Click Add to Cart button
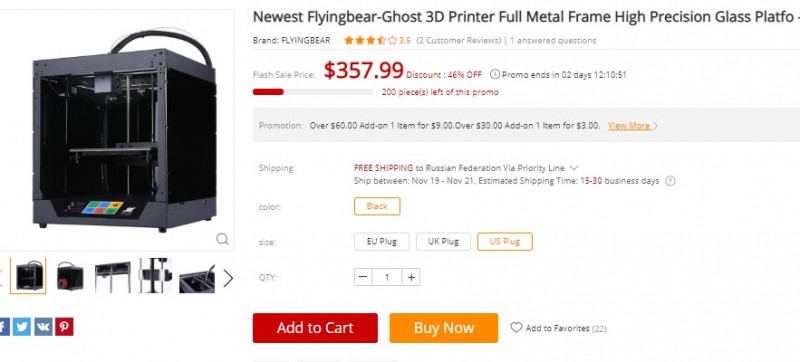 315,328
